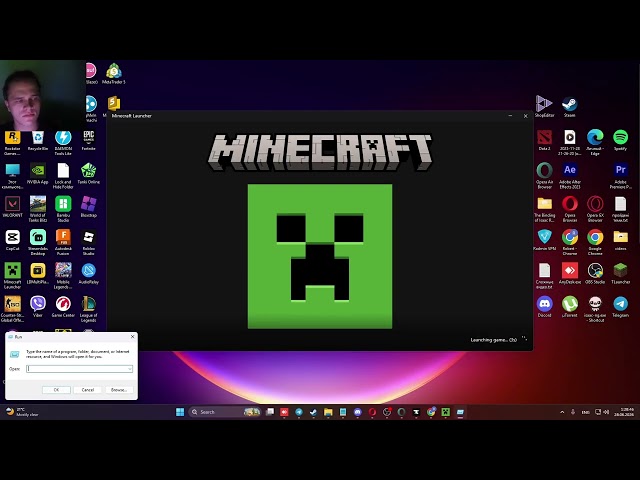The width and height of the screenshot is (640, 480).
Task: Select the Bloxstrap desktop icon
Action: (89, 207)
